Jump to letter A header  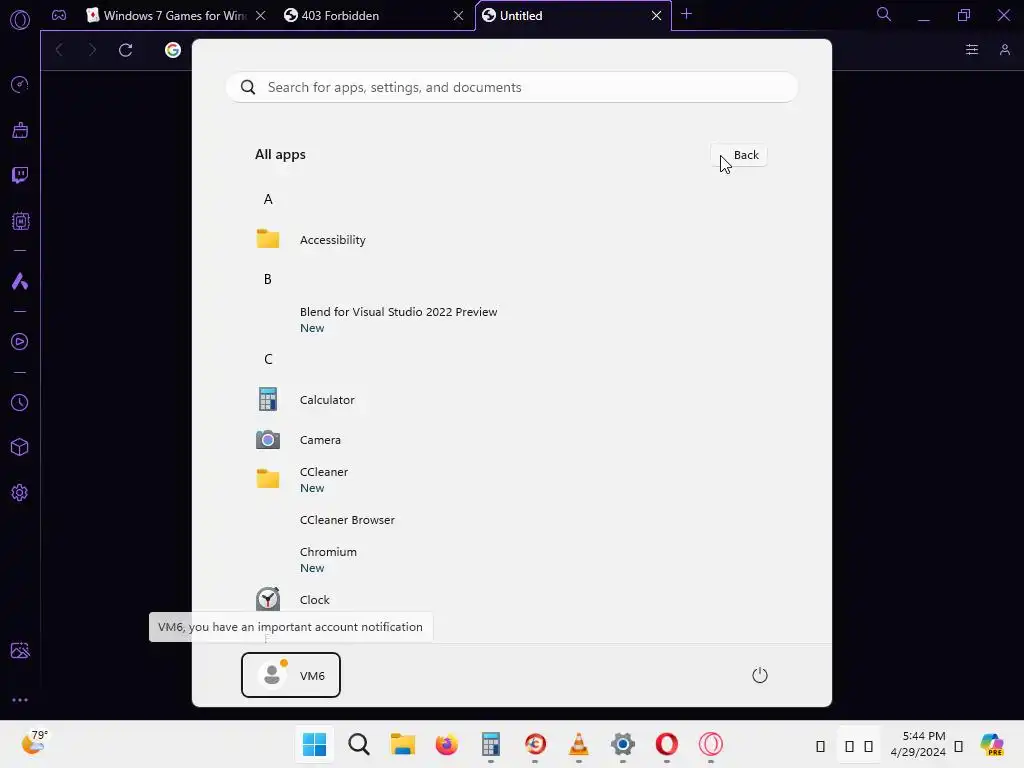click(x=268, y=199)
